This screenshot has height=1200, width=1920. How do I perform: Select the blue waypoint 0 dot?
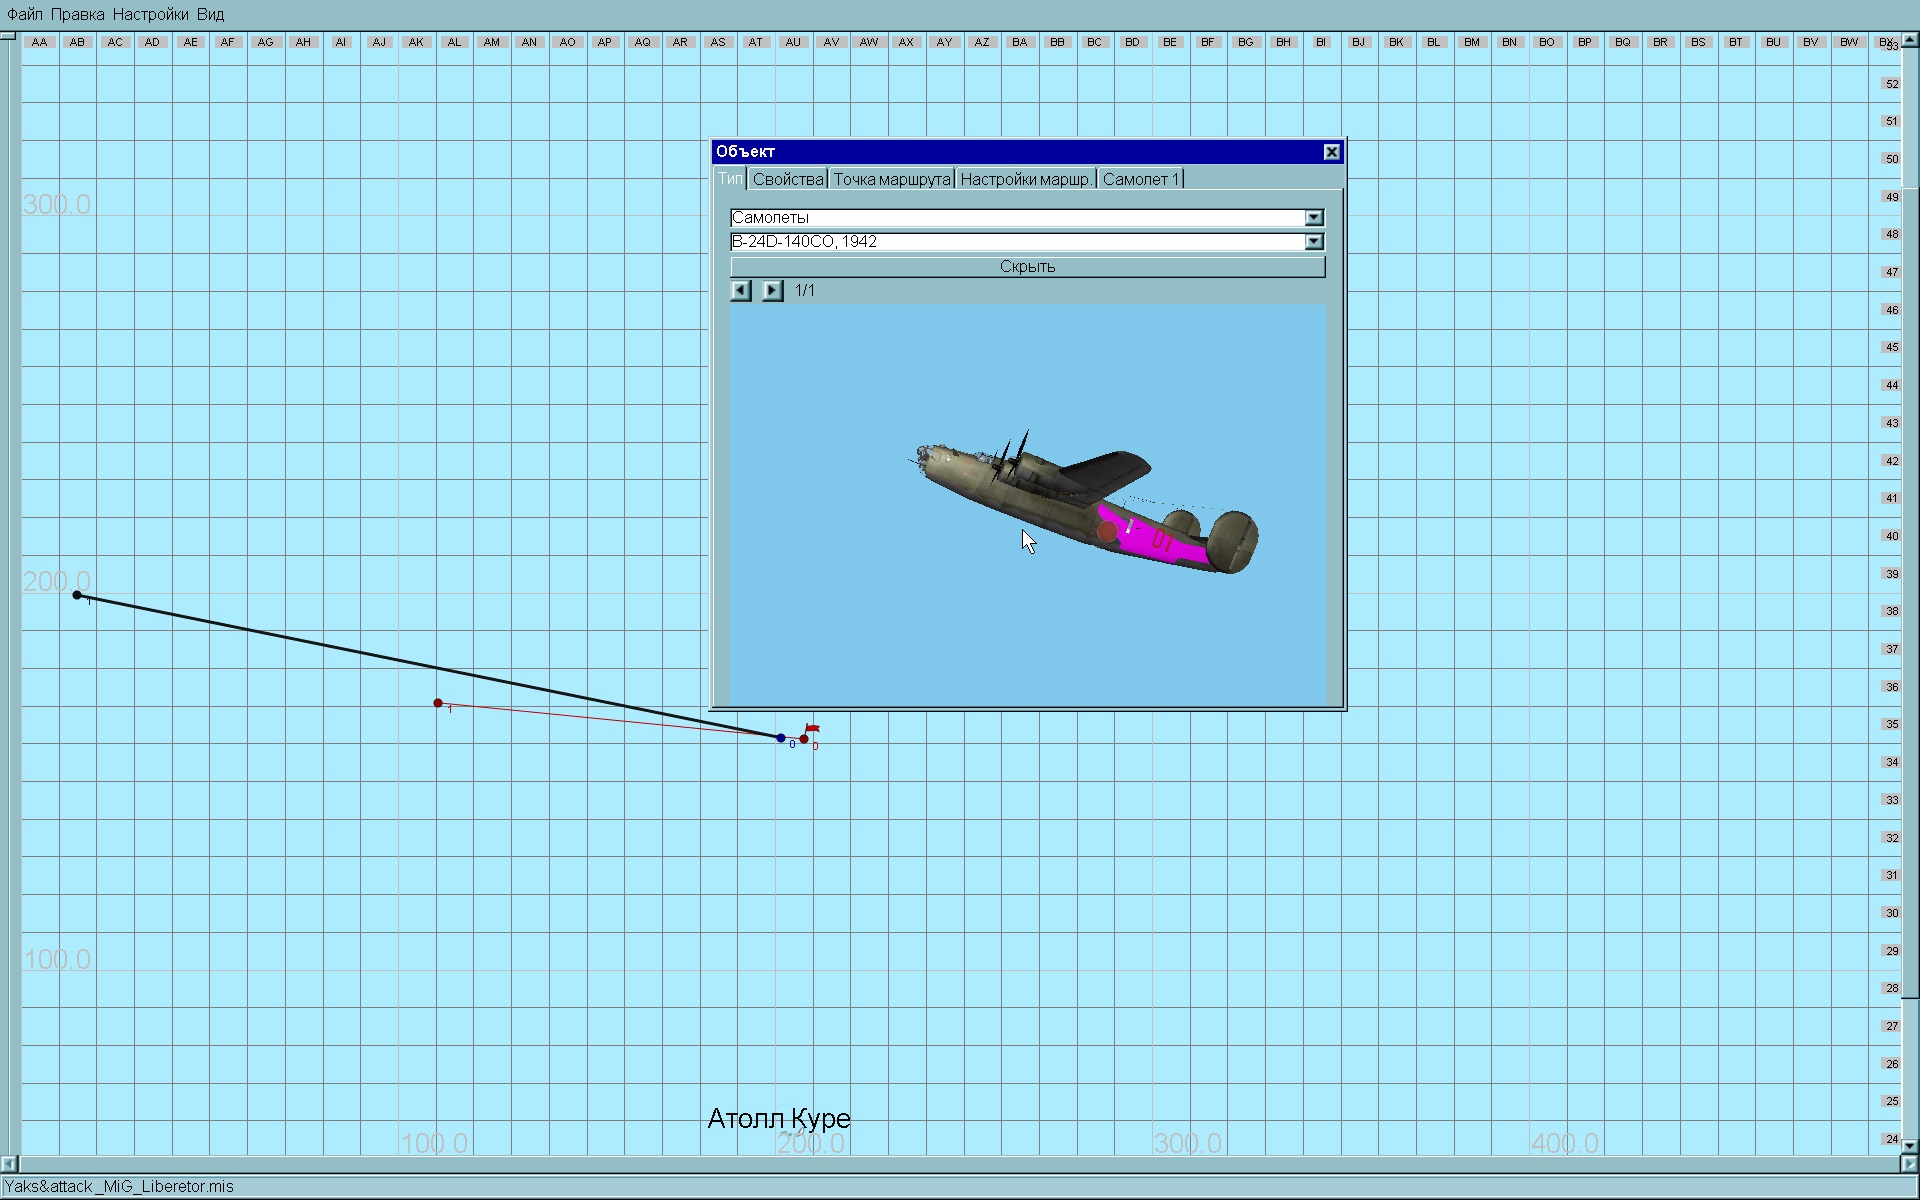tap(781, 738)
